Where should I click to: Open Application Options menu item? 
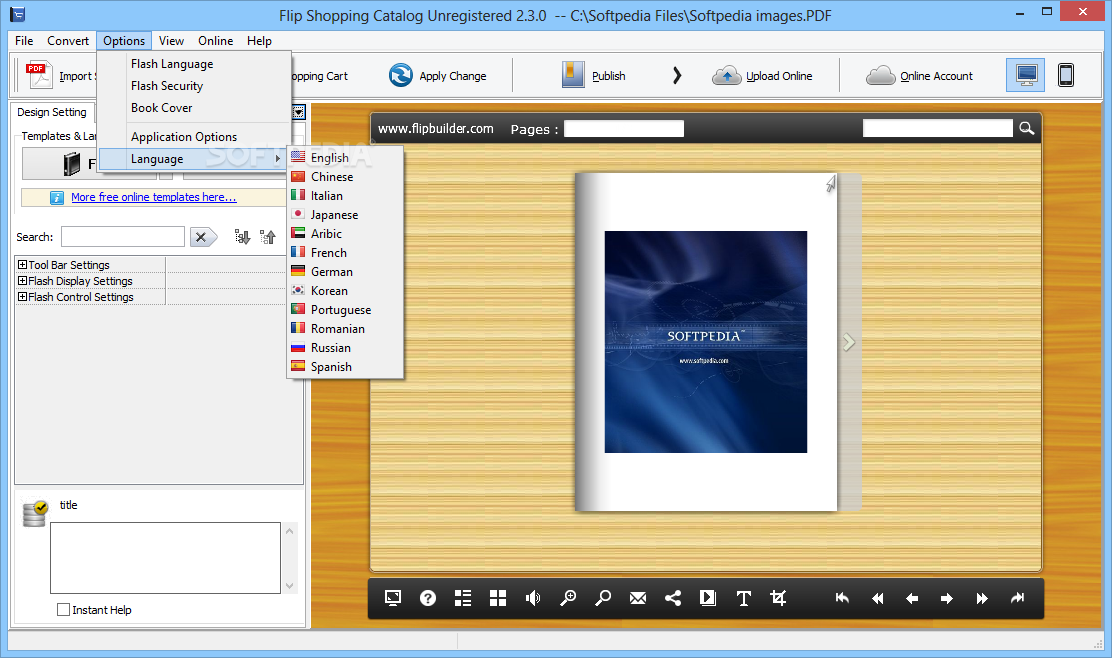coord(194,137)
